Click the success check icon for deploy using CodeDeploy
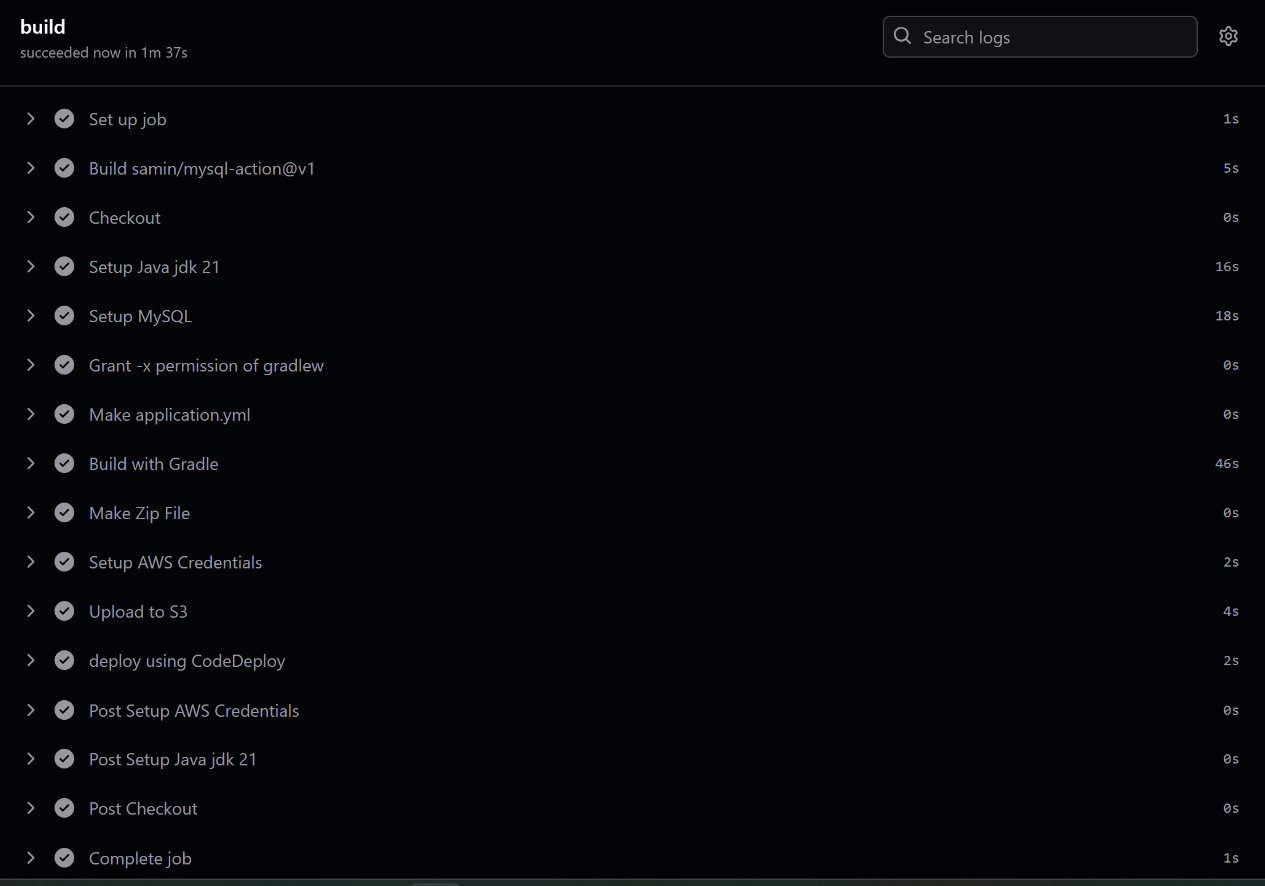Viewport: 1265px width, 886px height. (x=64, y=661)
